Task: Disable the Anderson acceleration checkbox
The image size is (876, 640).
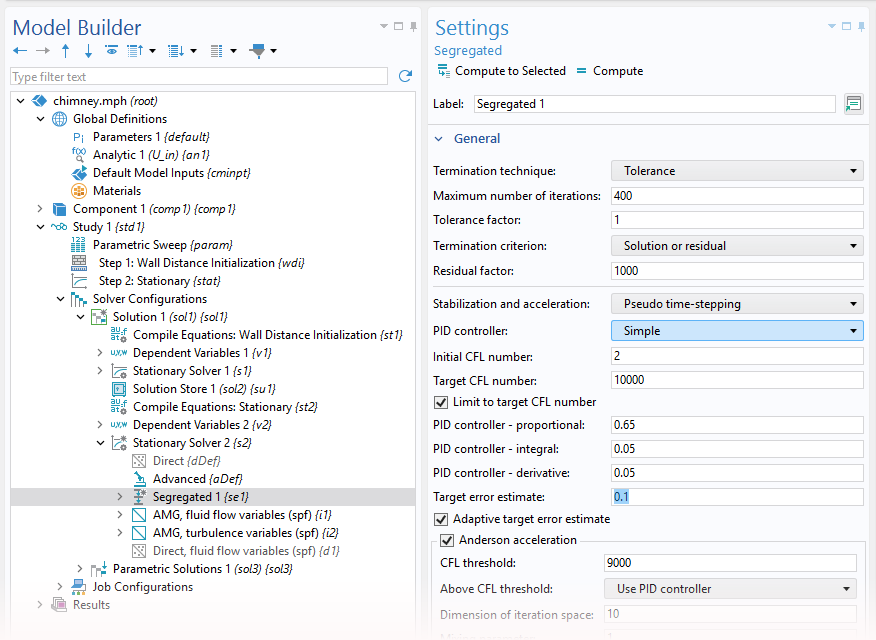Action: (x=448, y=540)
